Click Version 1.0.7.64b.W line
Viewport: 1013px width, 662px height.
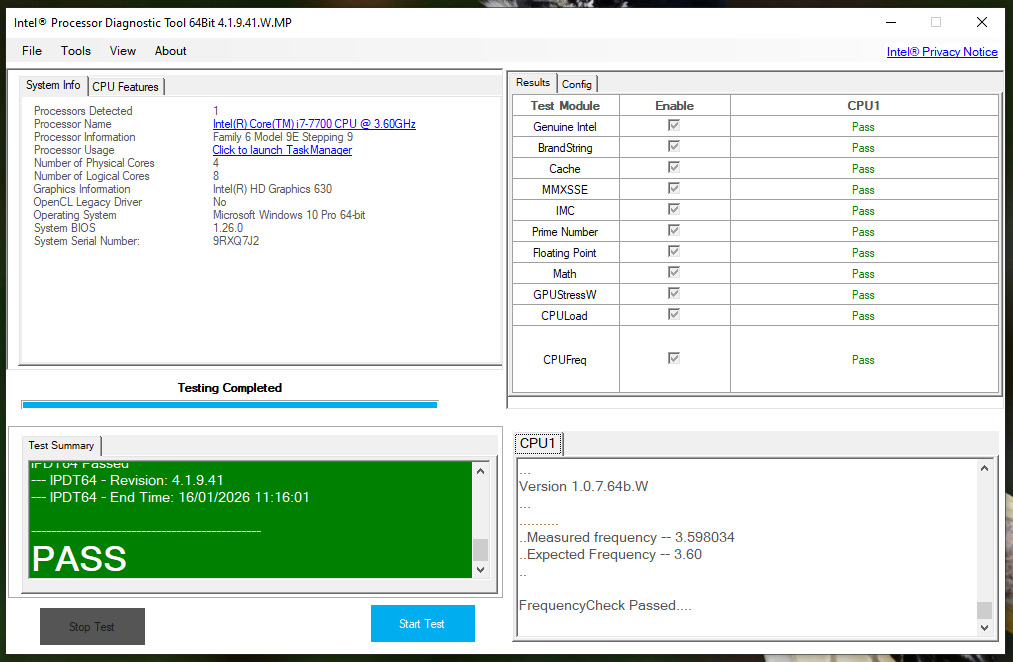coord(583,486)
